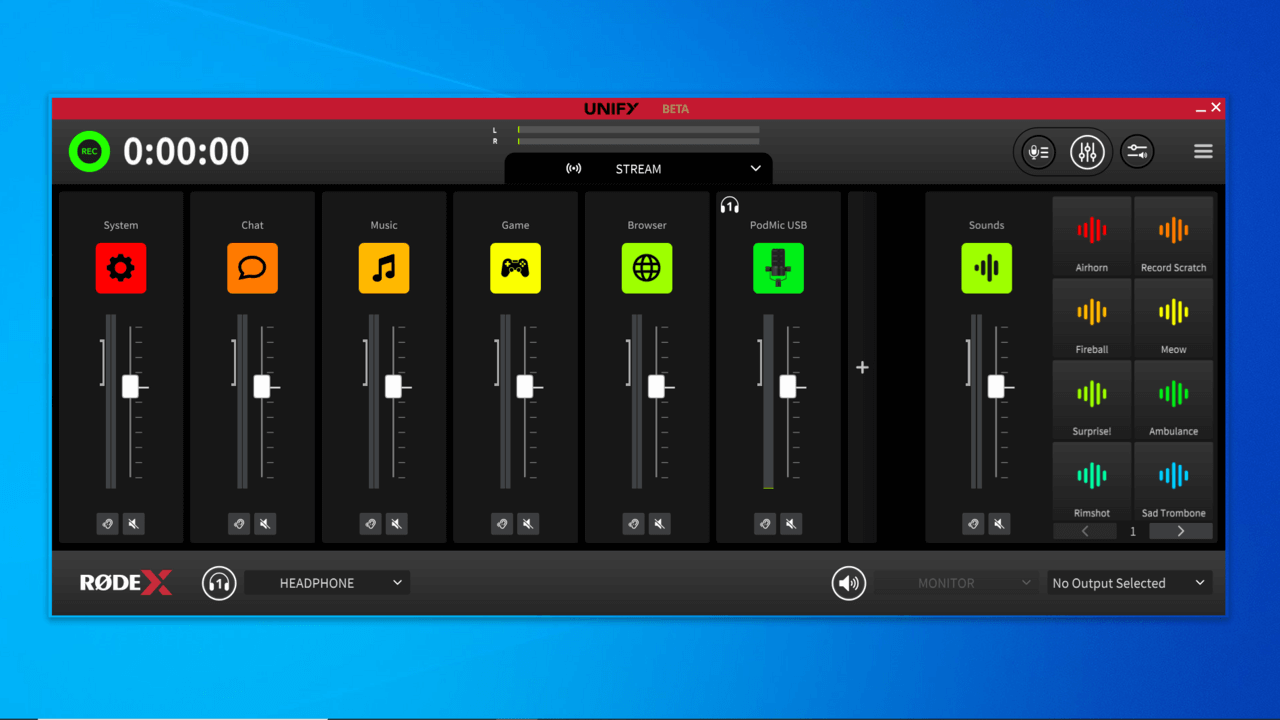This screenshot has width=1280, height=720.
Task: Close the UNIFY window
Action: [1216, 107]
